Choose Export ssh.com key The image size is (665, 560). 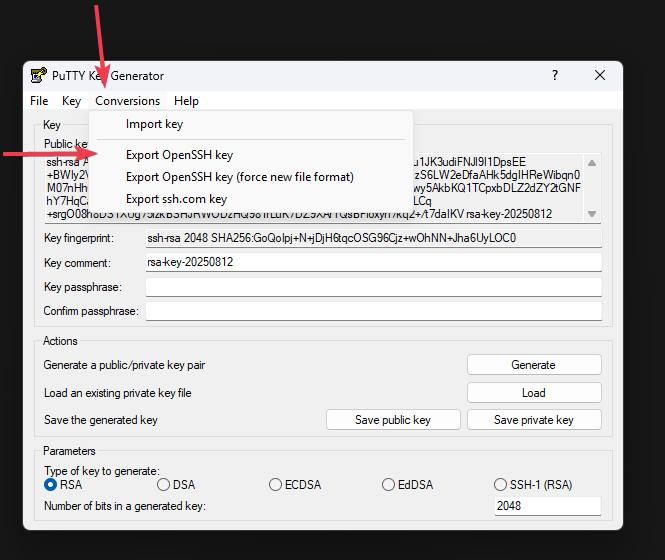[251, 199]
